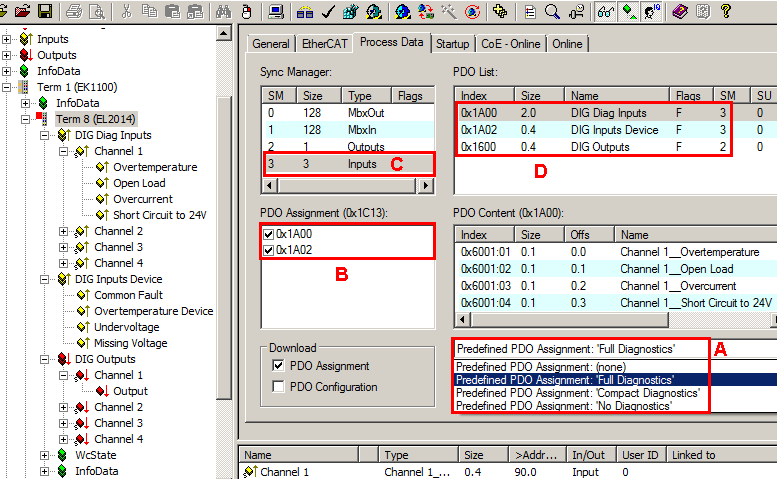Click the Paste clipboard icon
The height and width of the screenshot is (479, 777).
click(x=172, y=11)
